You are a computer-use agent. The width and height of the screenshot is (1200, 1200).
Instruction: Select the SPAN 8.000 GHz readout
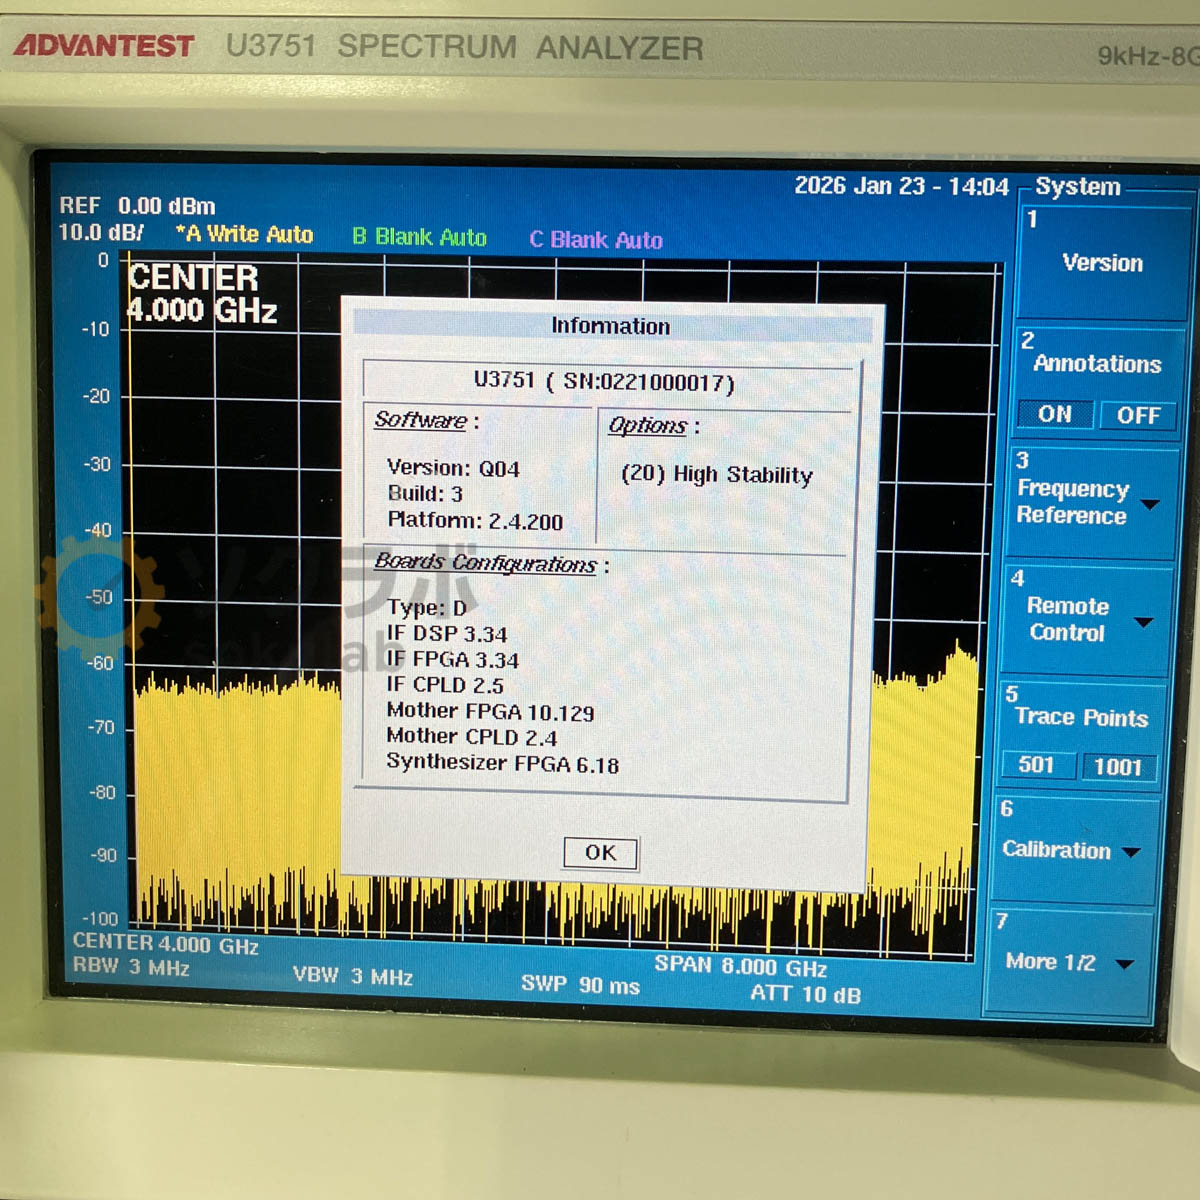click(x=740, y=966)
